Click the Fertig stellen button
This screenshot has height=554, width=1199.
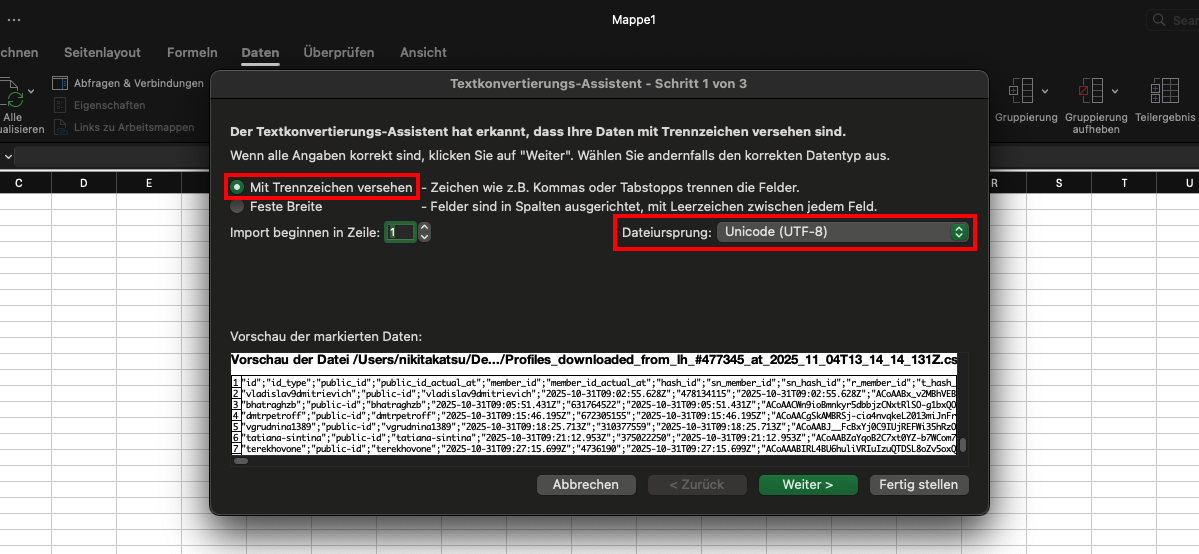918,484
